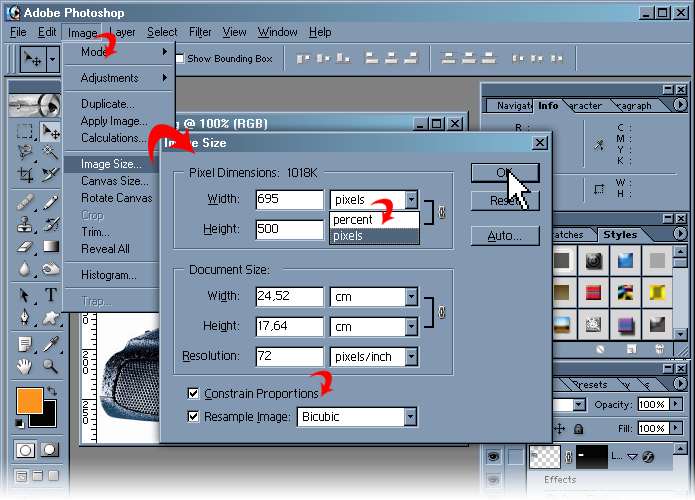Click Reset in Image Size dialog

tap(505, 201)
